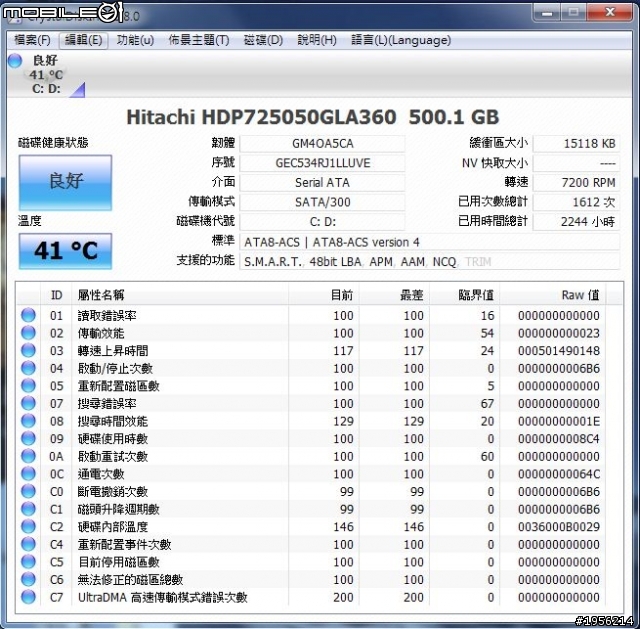The width and height of the screenshot is (640, 629).
Task: Click status icon for 目前停用磁區數 row
Action: [x=28, y=561]
